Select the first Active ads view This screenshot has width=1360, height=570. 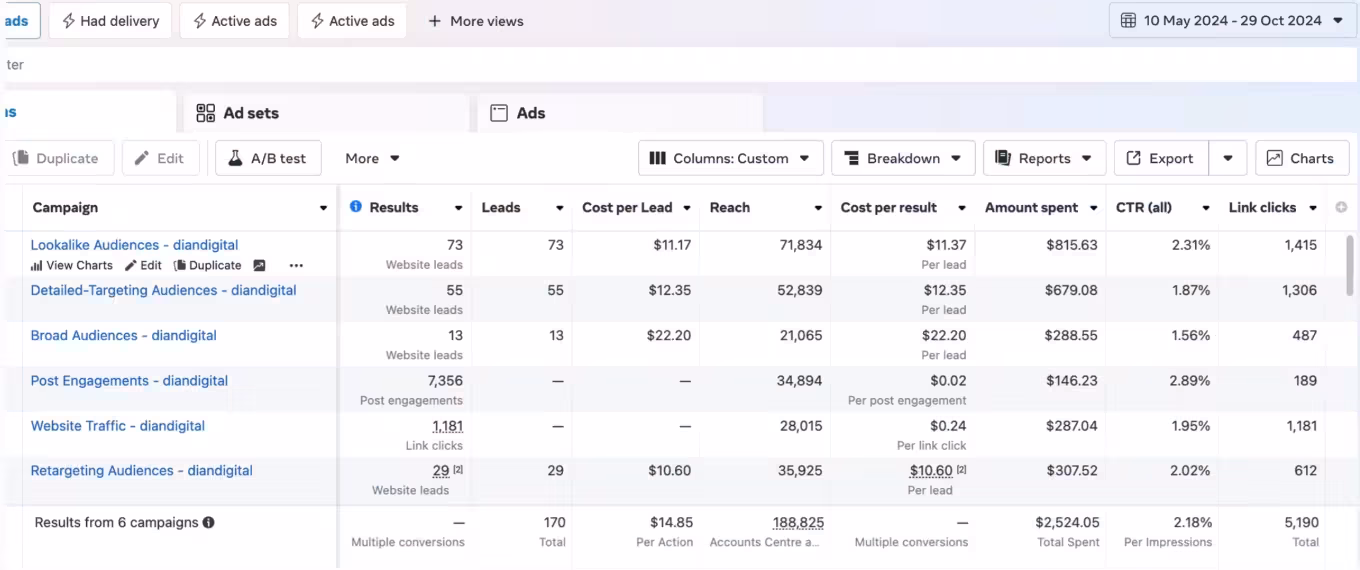235,20
